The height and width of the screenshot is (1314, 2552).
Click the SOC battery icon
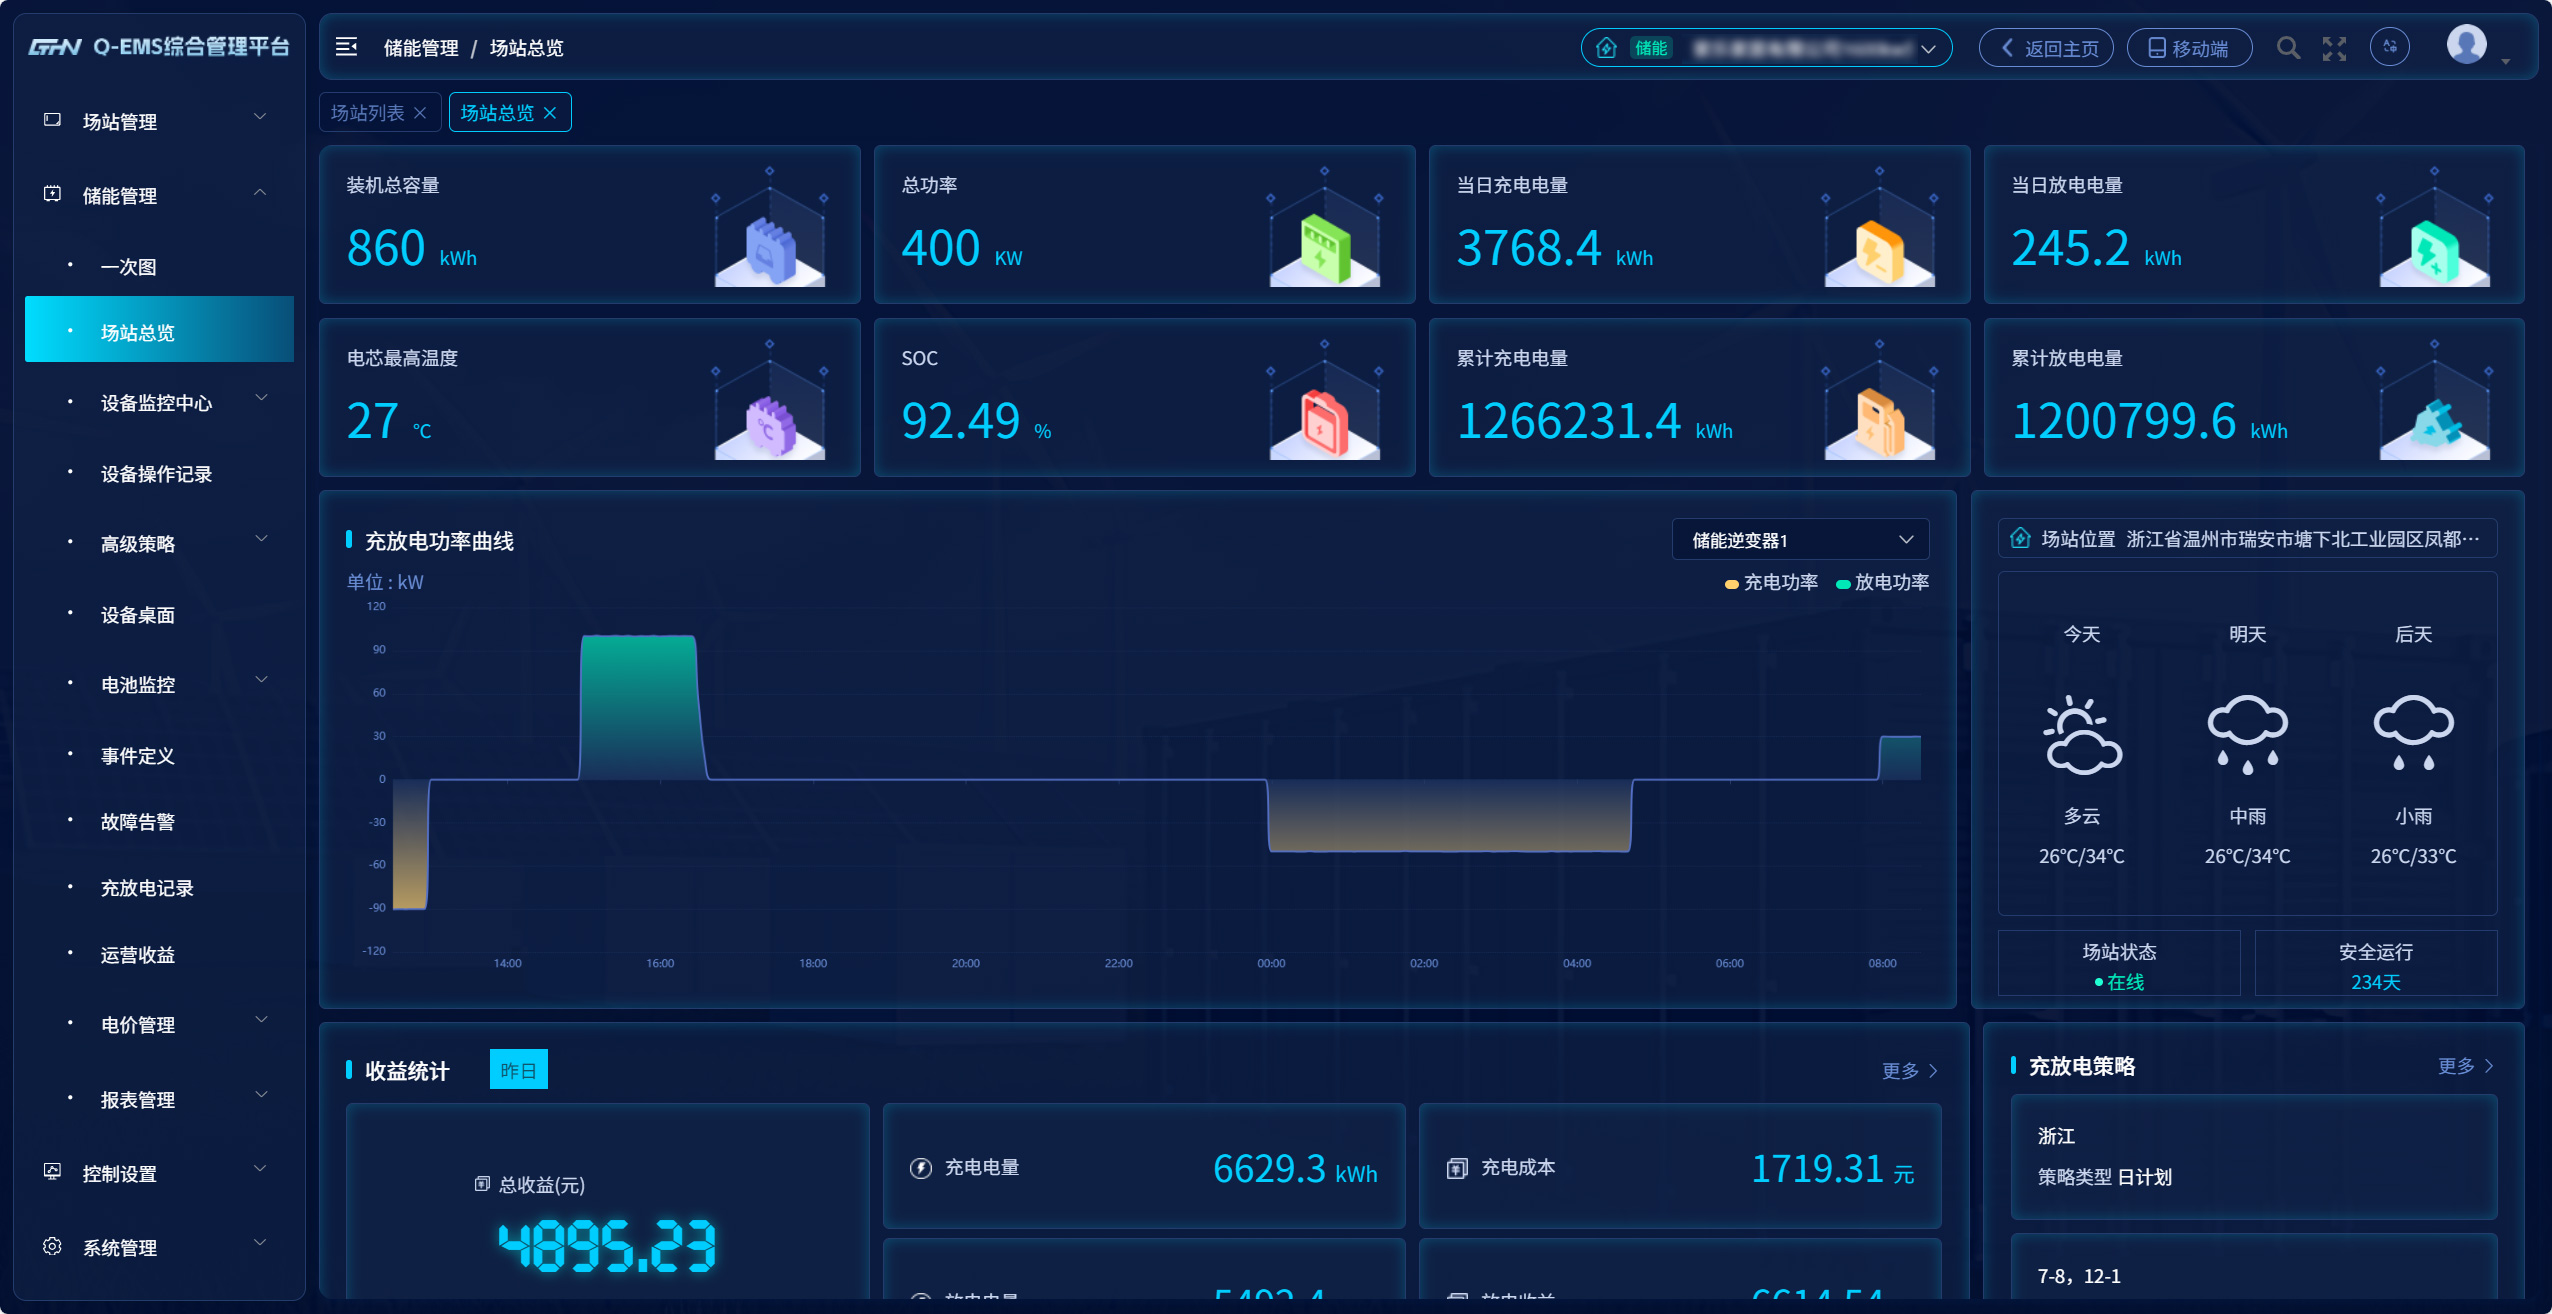click(1324, 421)
